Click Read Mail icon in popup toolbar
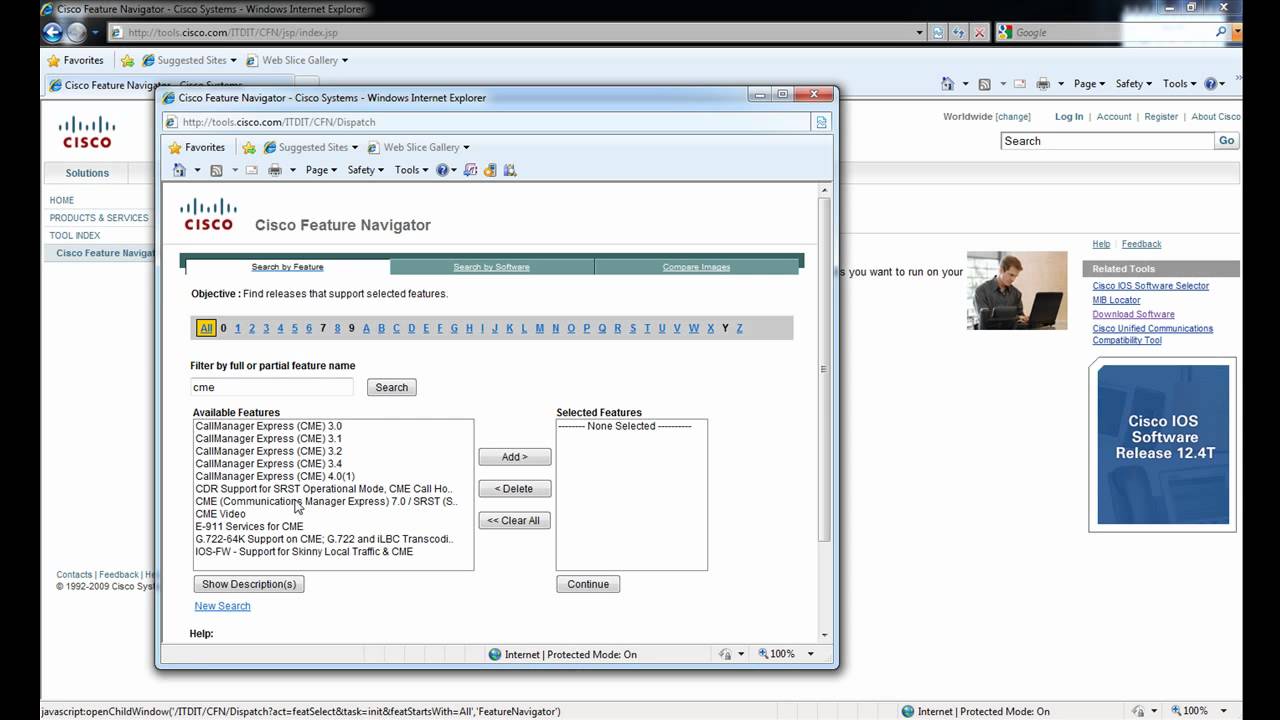 tap(252, 170)
